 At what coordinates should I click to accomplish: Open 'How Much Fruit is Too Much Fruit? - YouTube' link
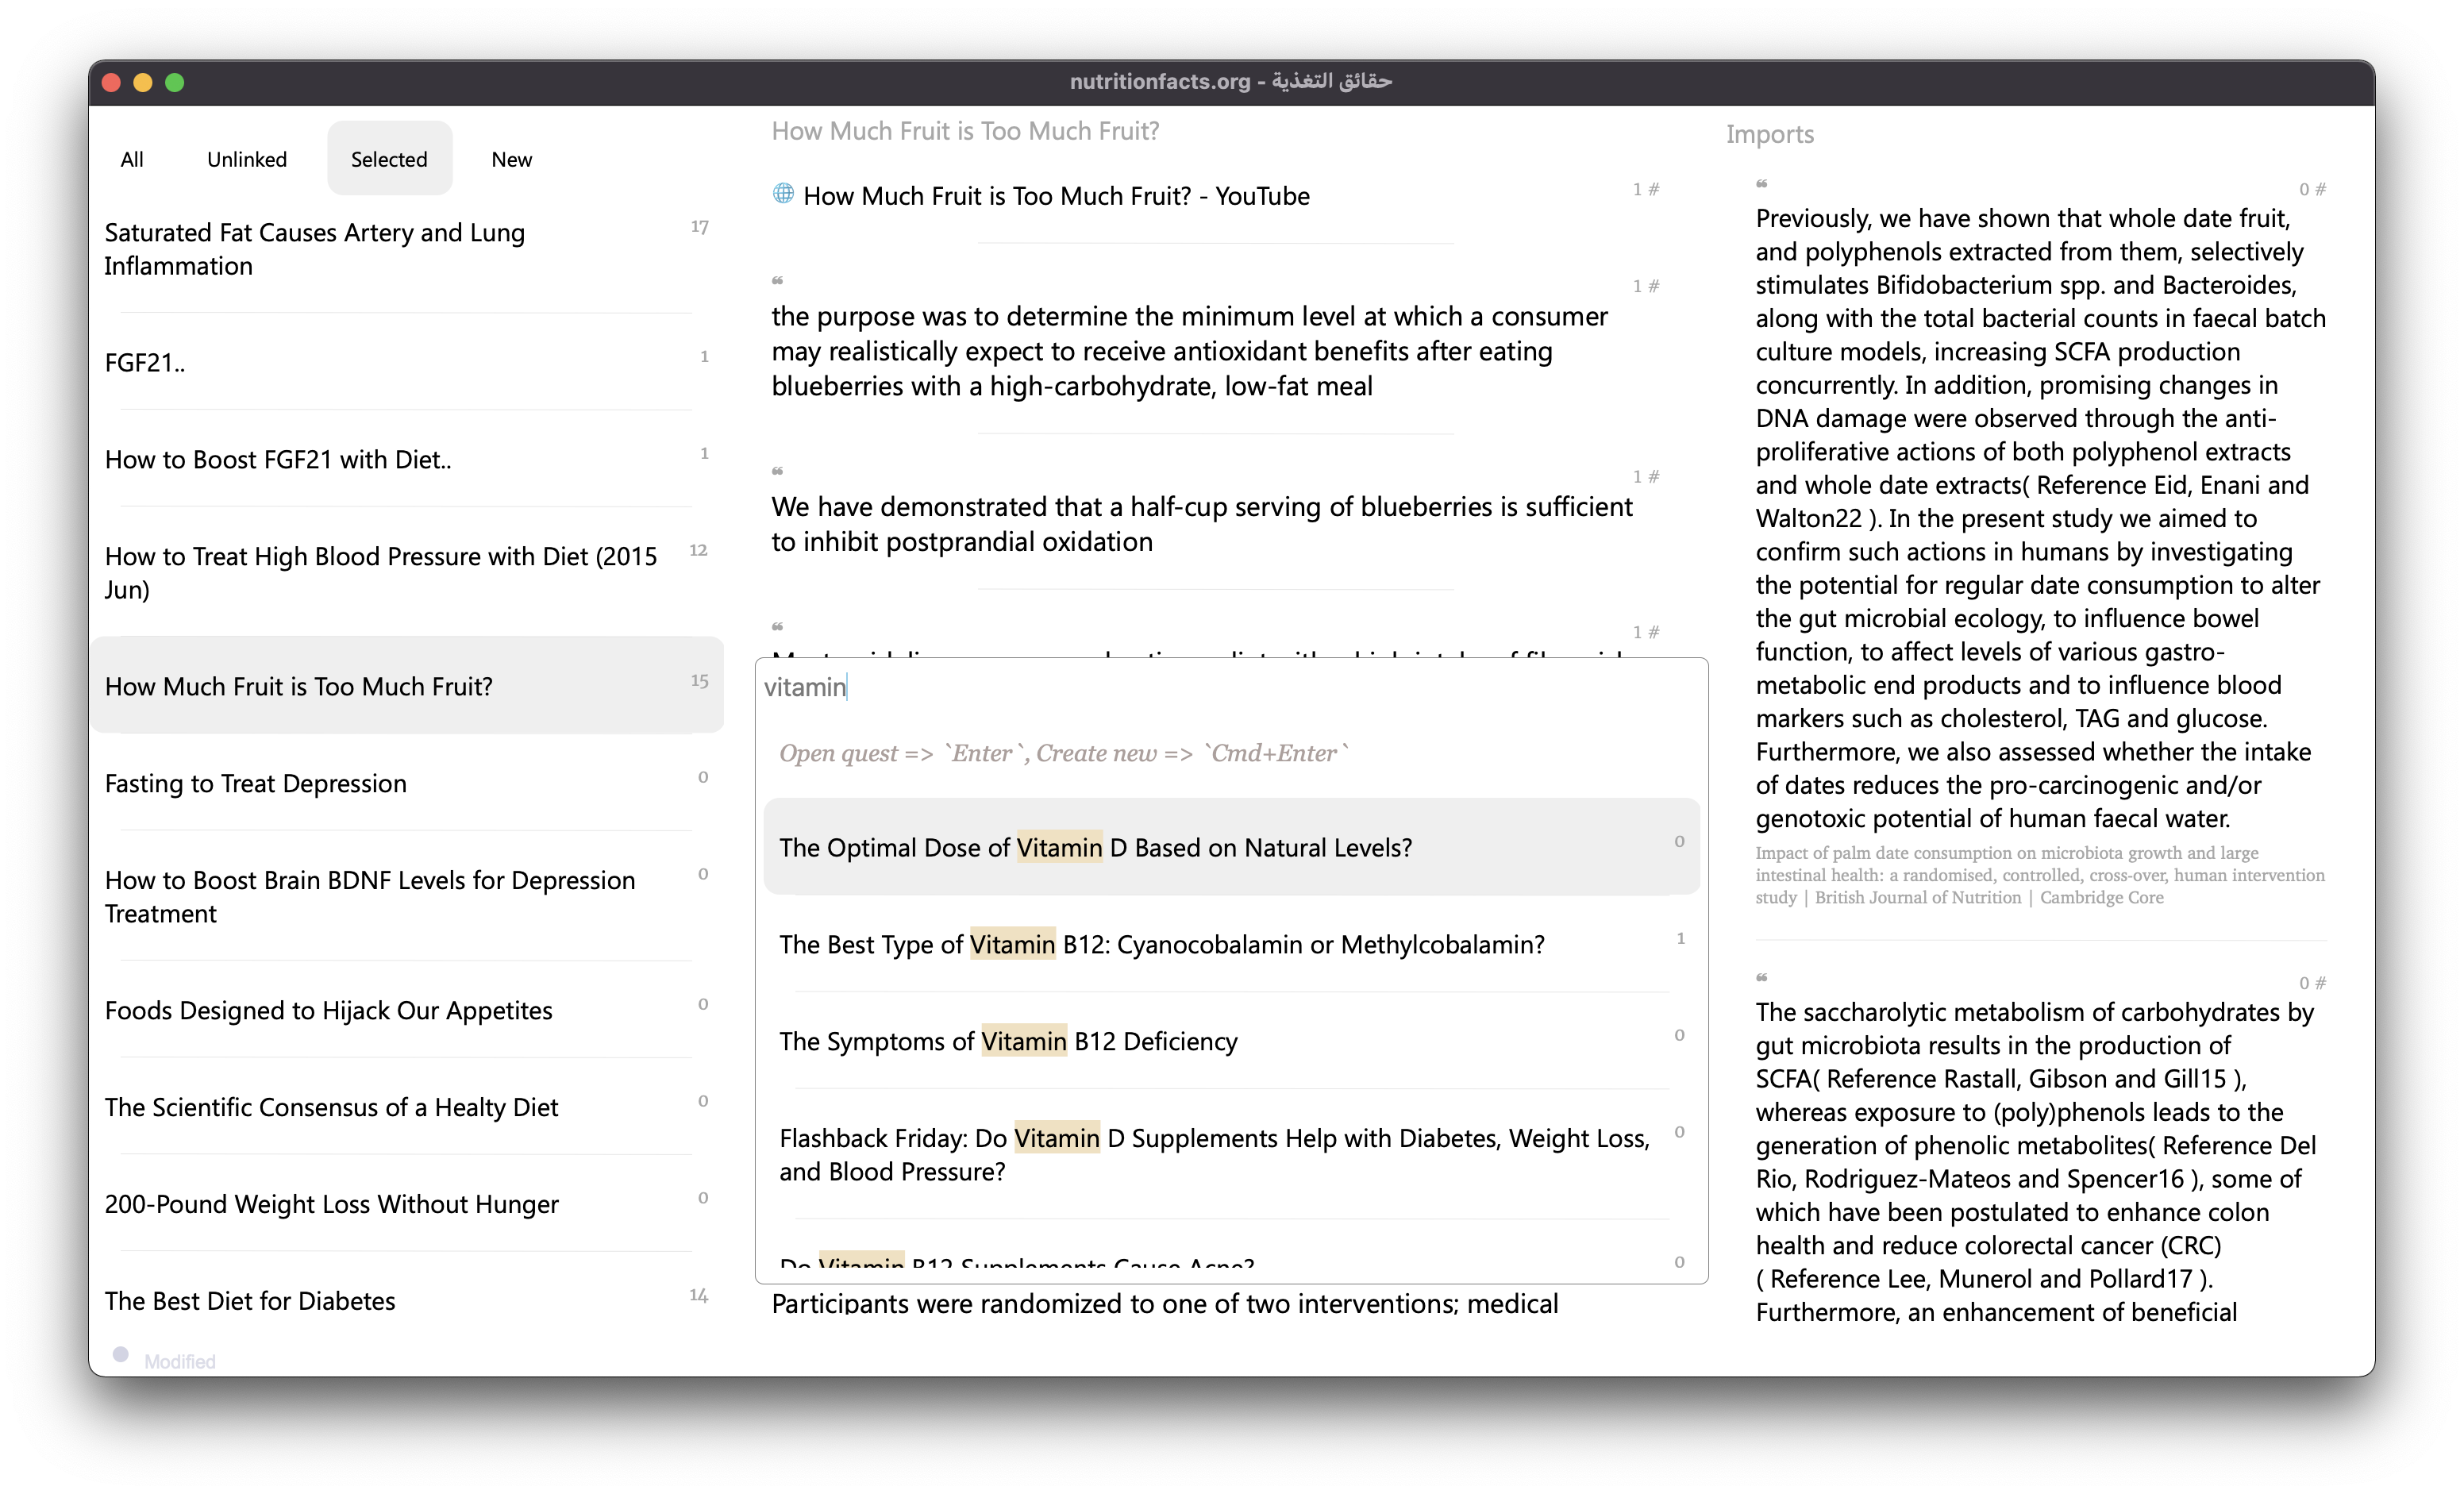pos(1056,196)
